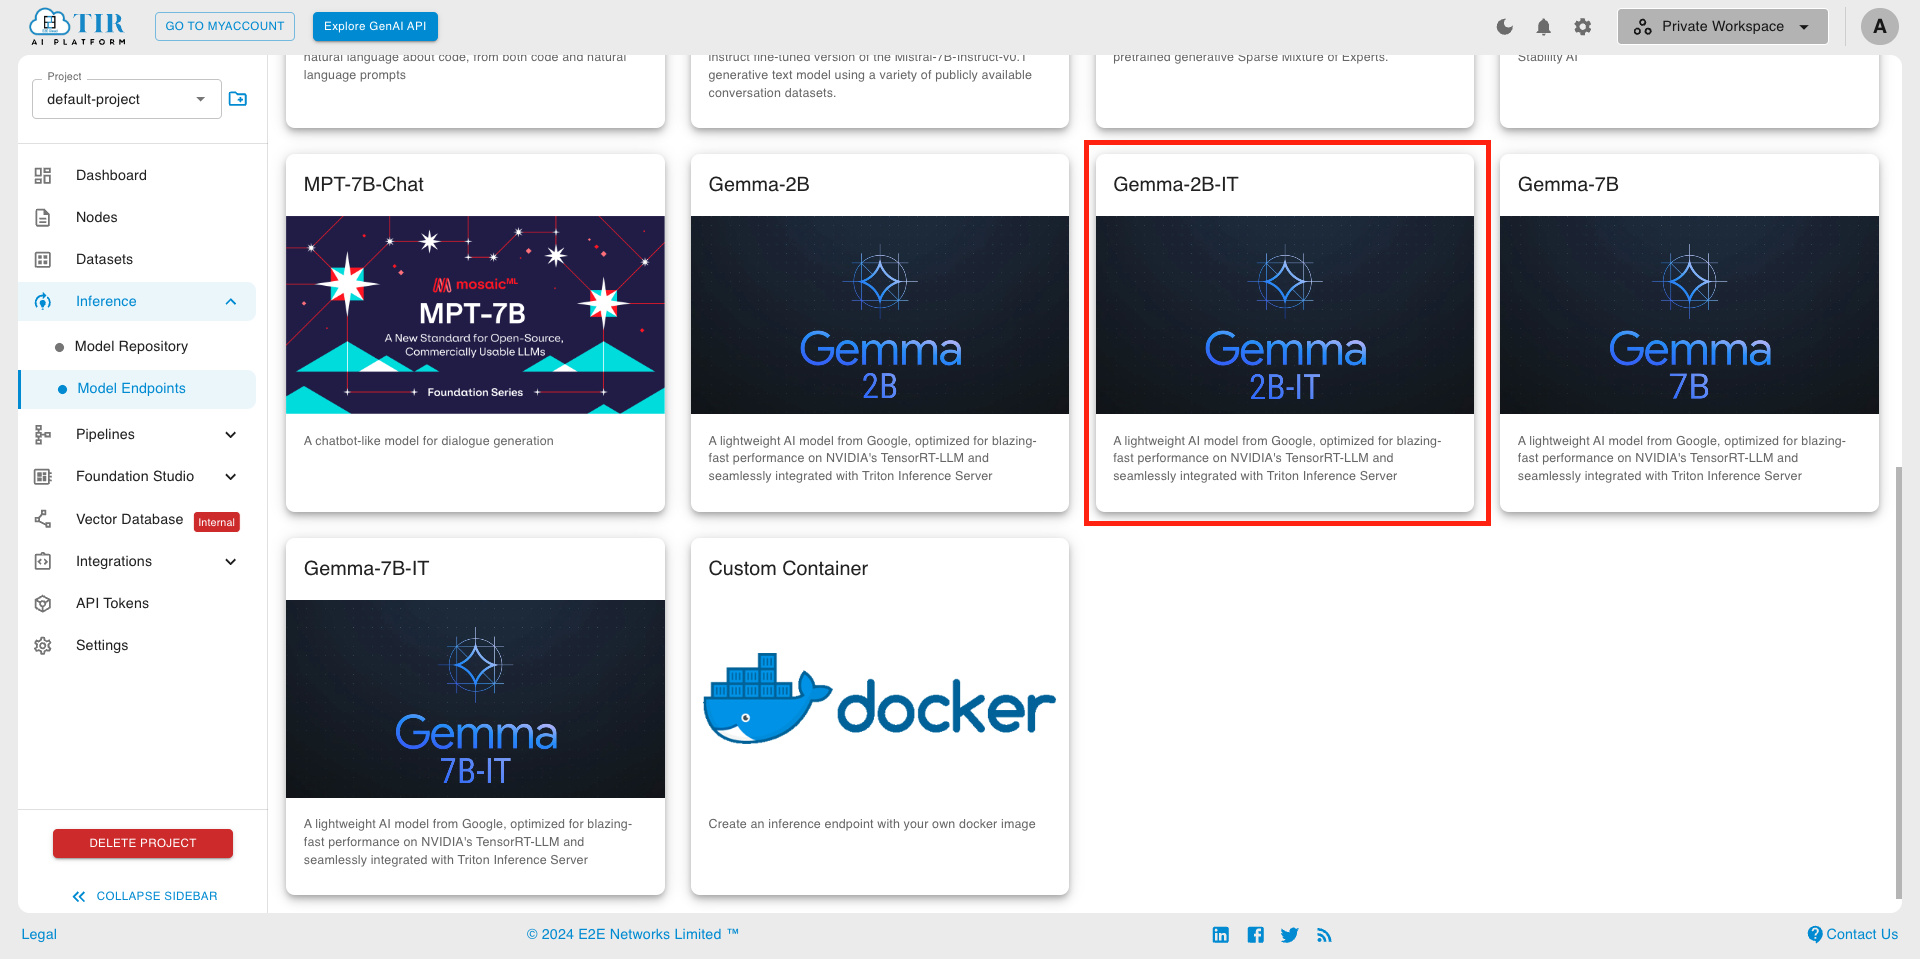Click the Datasets sidebar icon
1920x959 pixels.
(43, 260)
